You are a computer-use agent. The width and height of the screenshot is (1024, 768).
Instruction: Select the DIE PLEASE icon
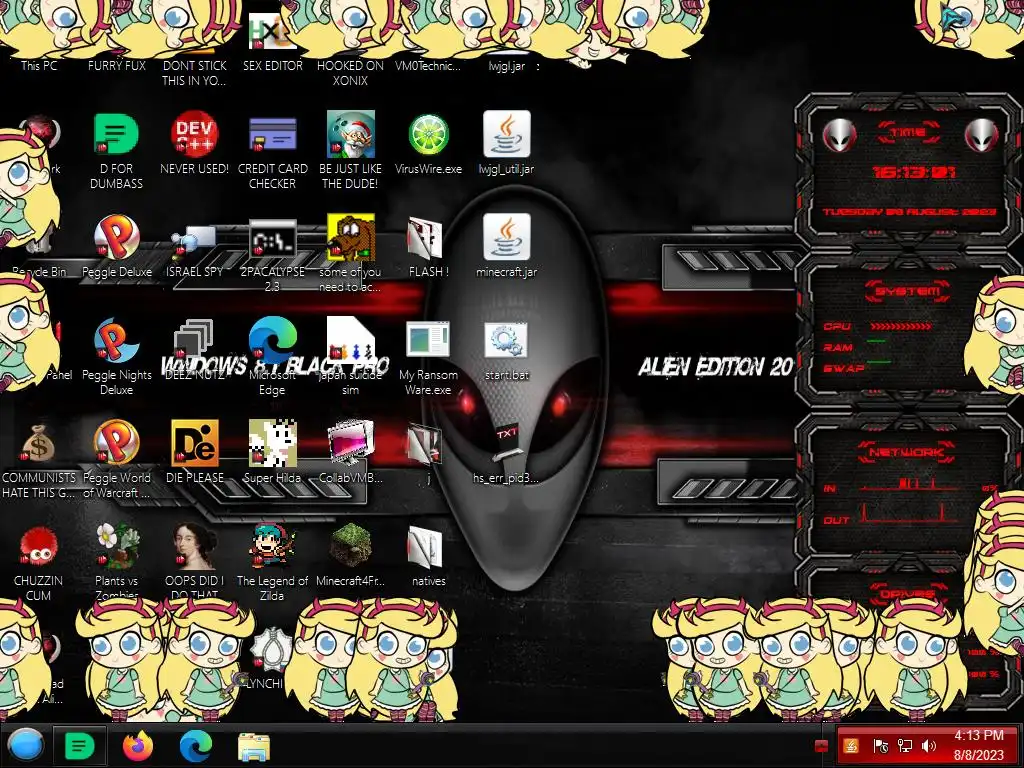tap(195, 443)
